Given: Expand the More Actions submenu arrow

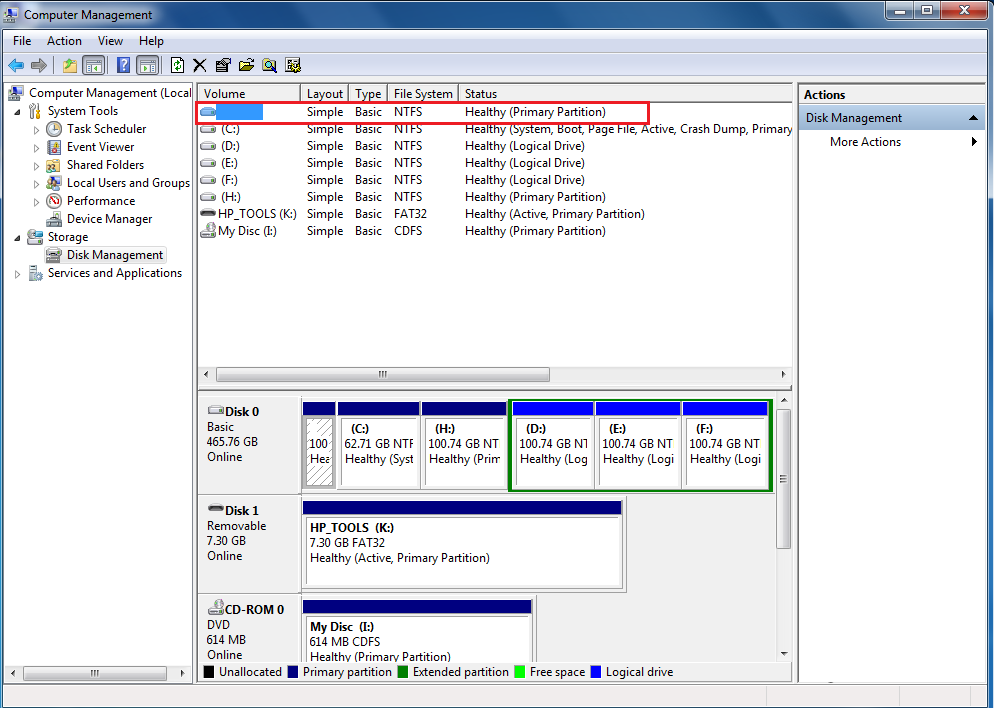Looking at the screenshot, I should pos(974,142).
